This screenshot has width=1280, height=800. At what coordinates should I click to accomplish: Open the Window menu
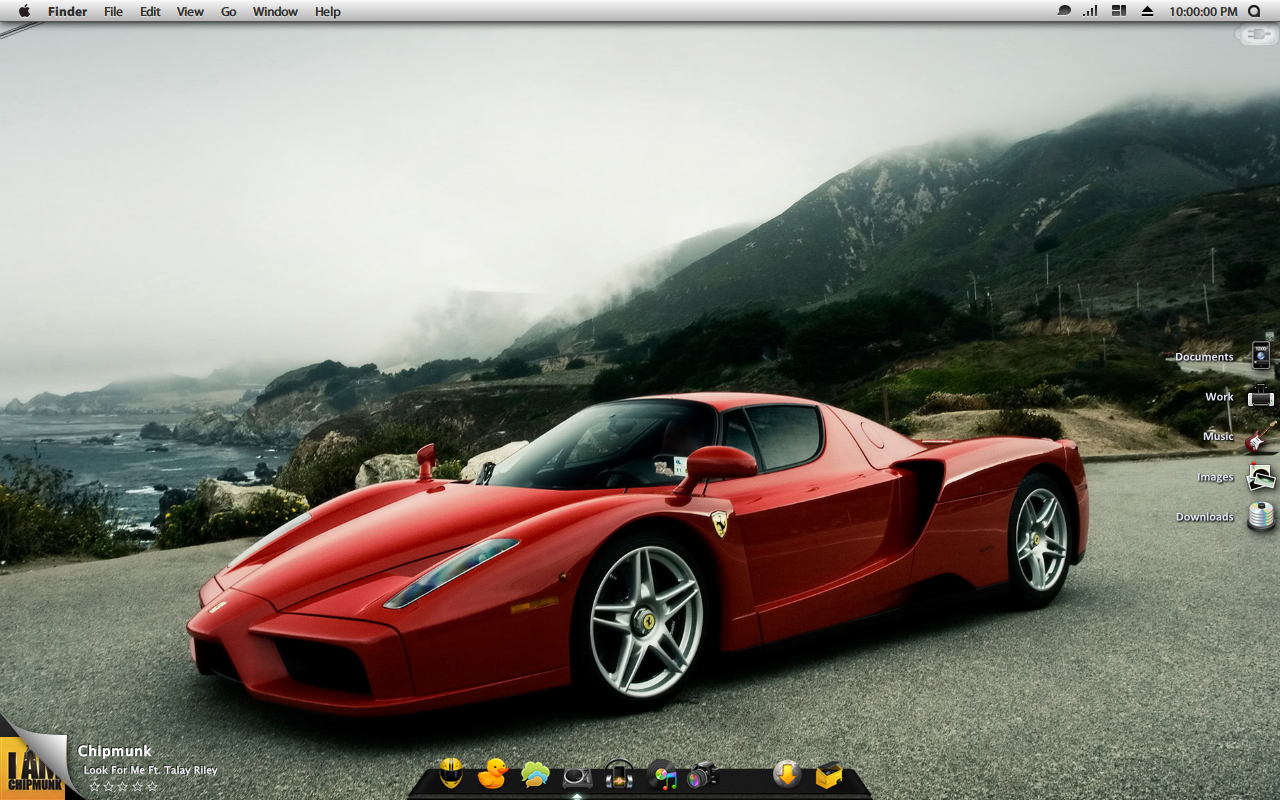pos(275,12)
